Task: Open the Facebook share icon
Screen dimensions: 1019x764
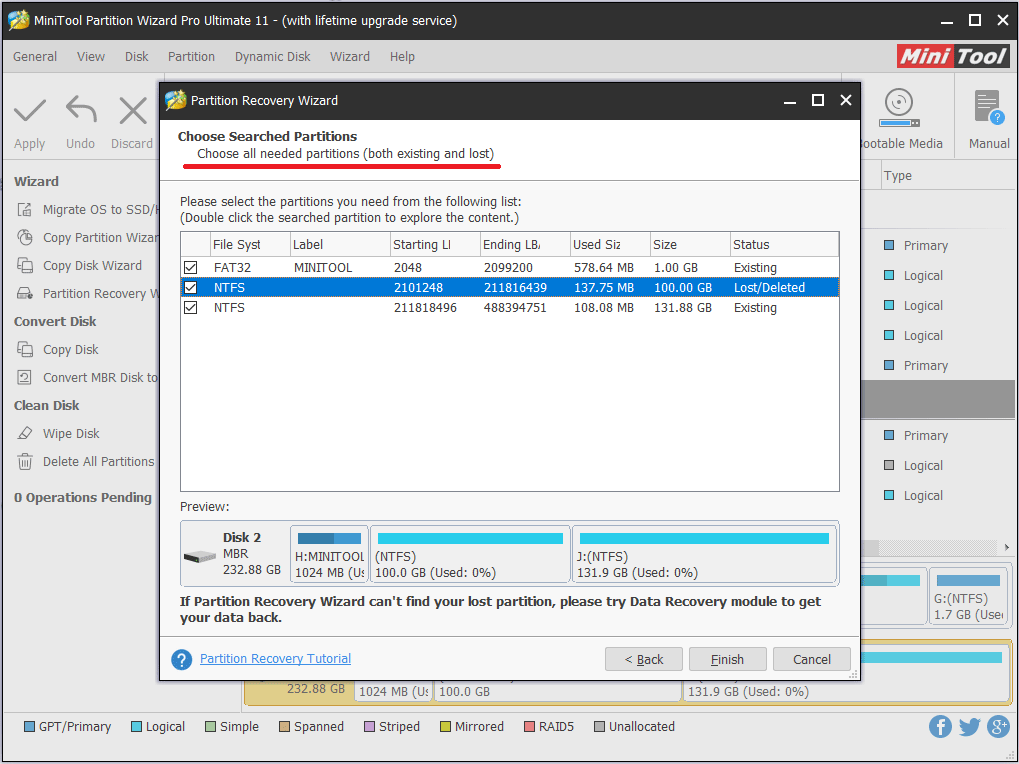Action: (x=940, y=726)
